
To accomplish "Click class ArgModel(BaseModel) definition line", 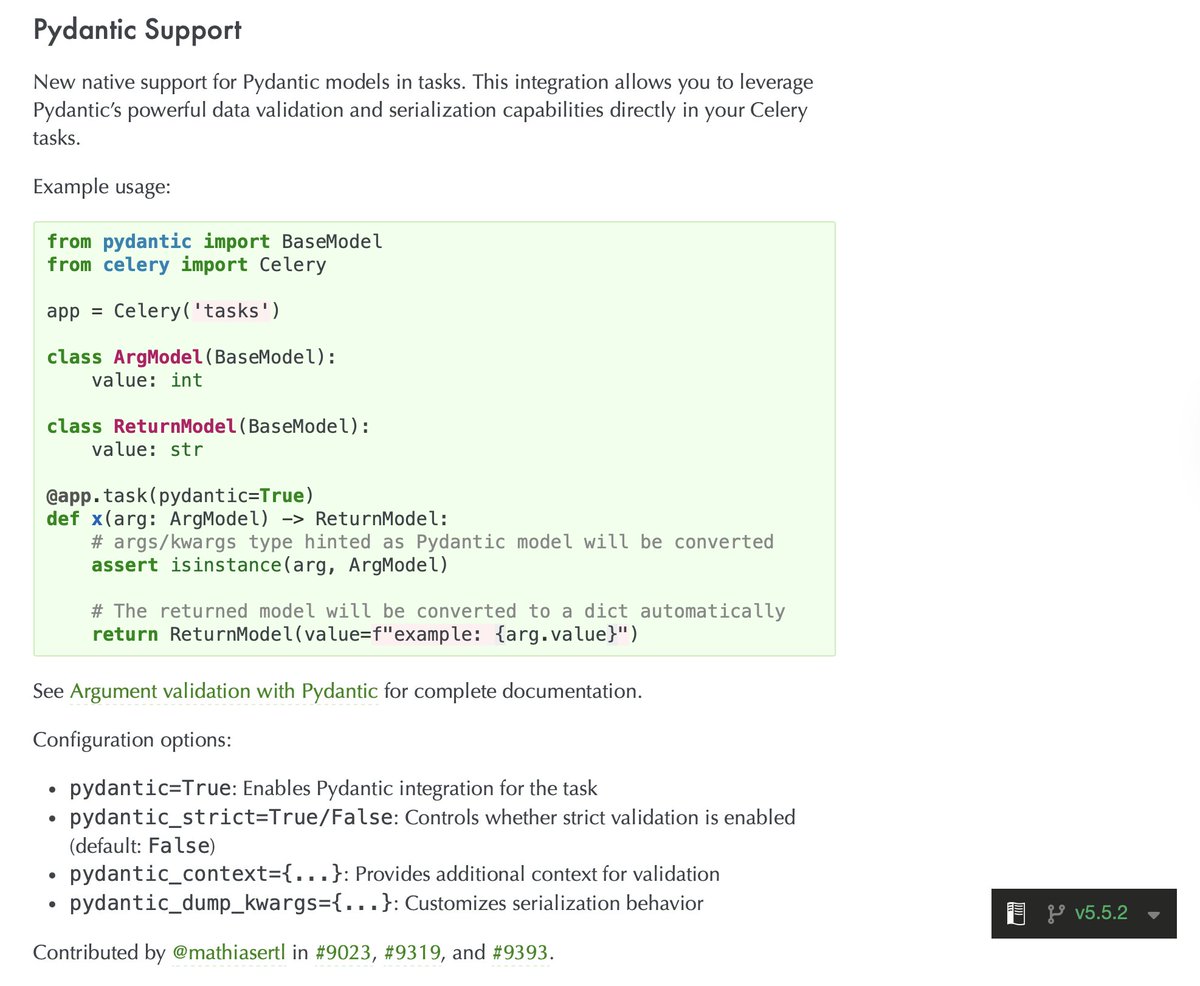I will click(x=192, y=357).
